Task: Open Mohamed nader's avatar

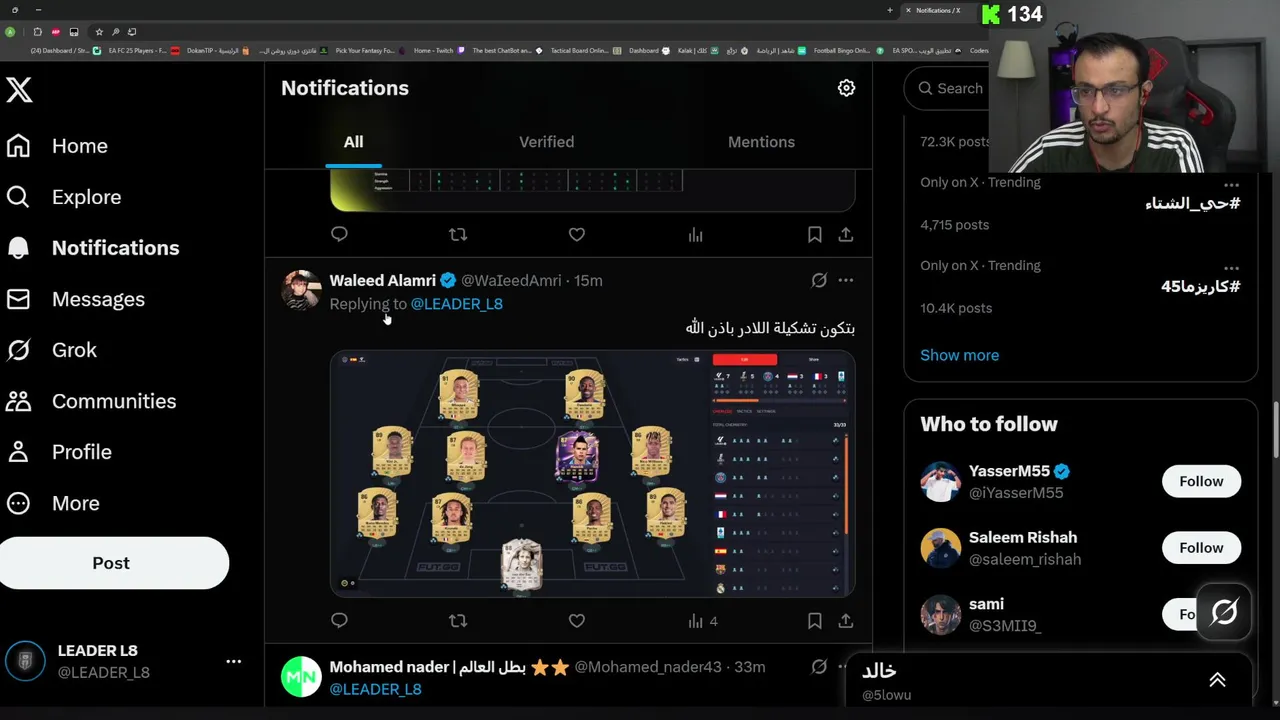Action: point(301,677)
